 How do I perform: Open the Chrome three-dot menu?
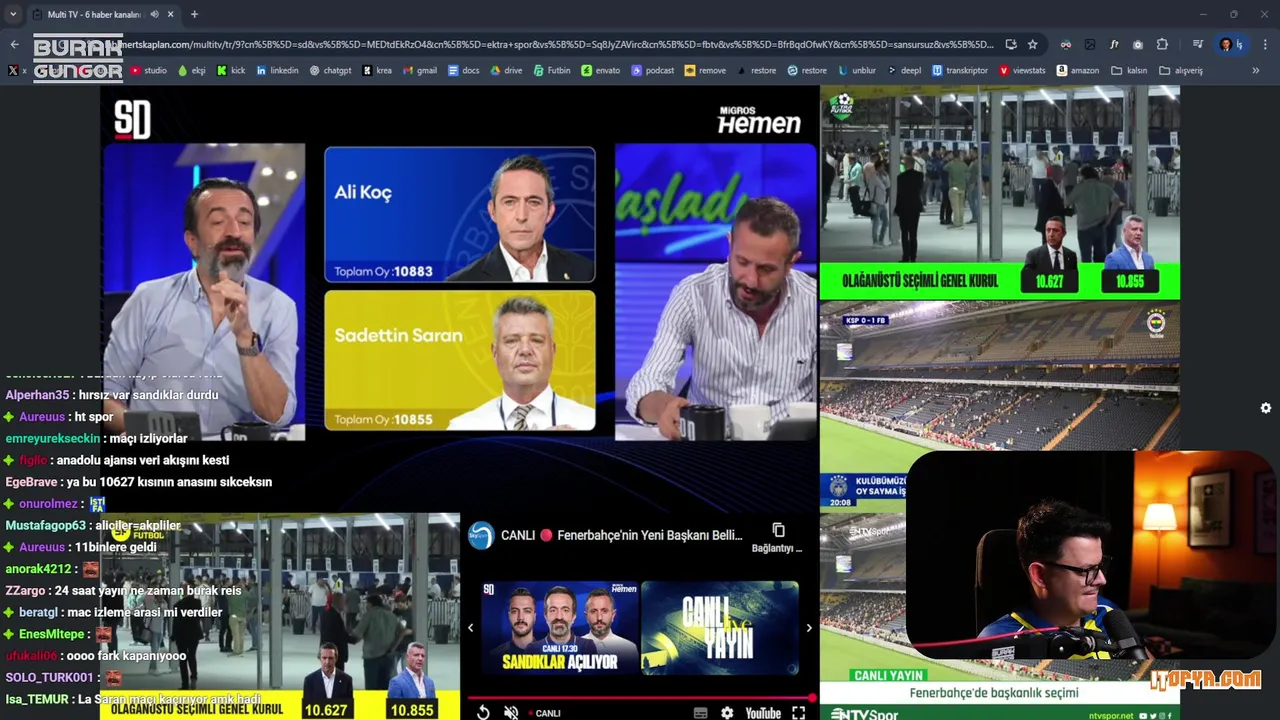[1265, 44]
